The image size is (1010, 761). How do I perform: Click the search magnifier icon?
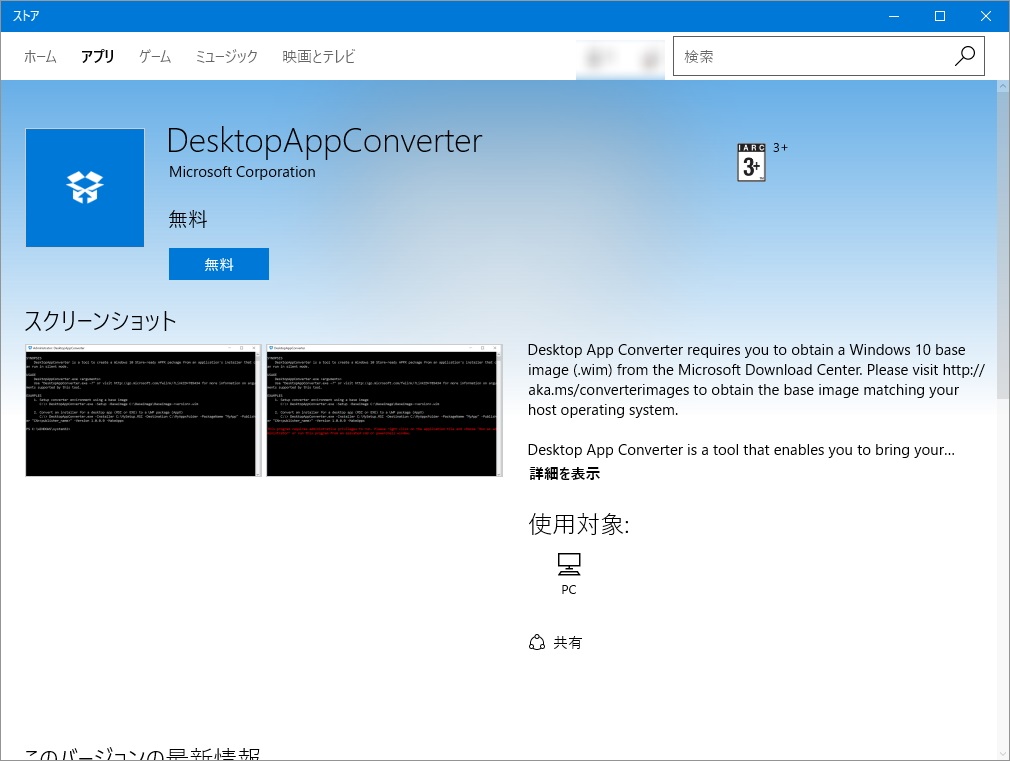click(x=964, y=56)
